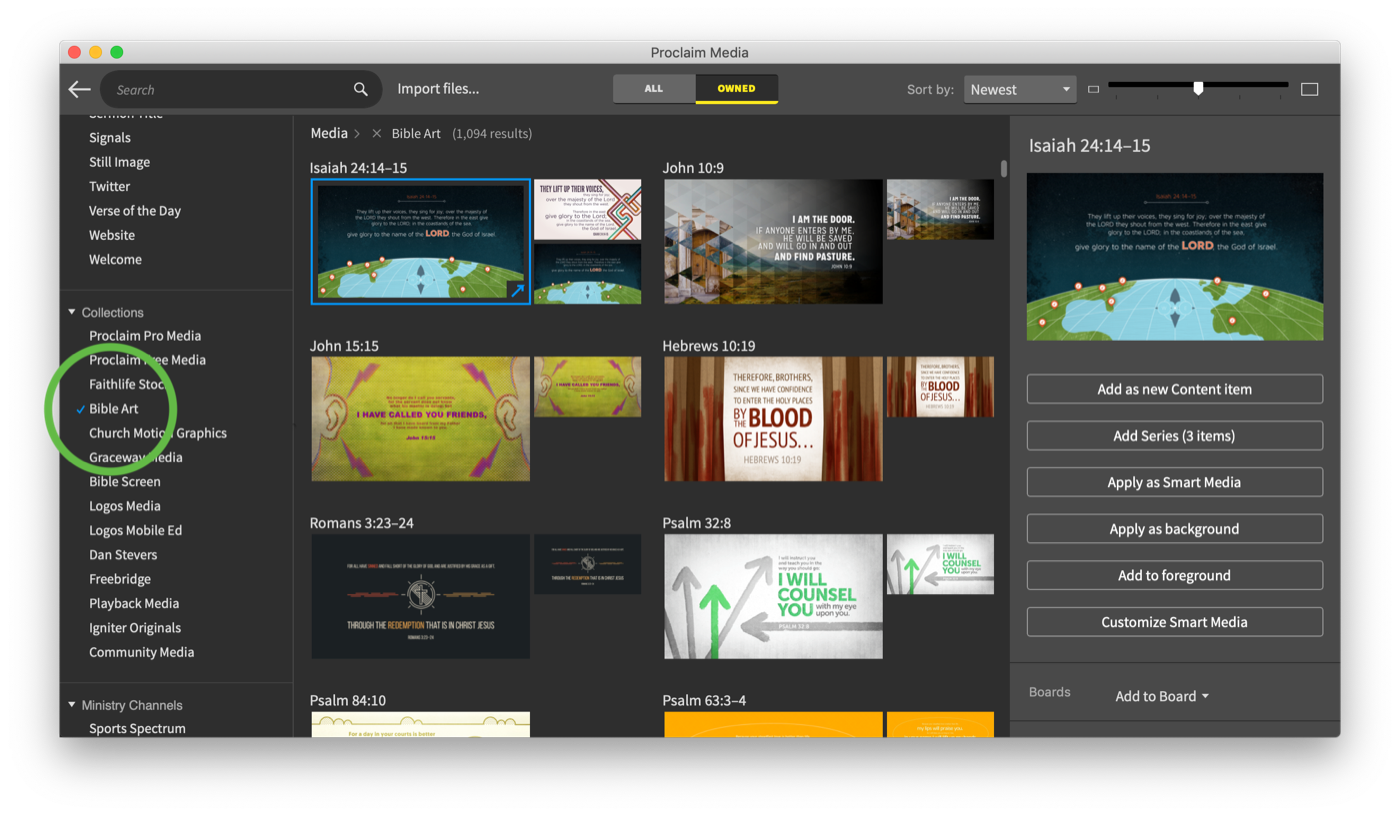This screenshot has width=1400, height=816.
Task: Click the large thumbnail size icon
Action: point(1309,89)
